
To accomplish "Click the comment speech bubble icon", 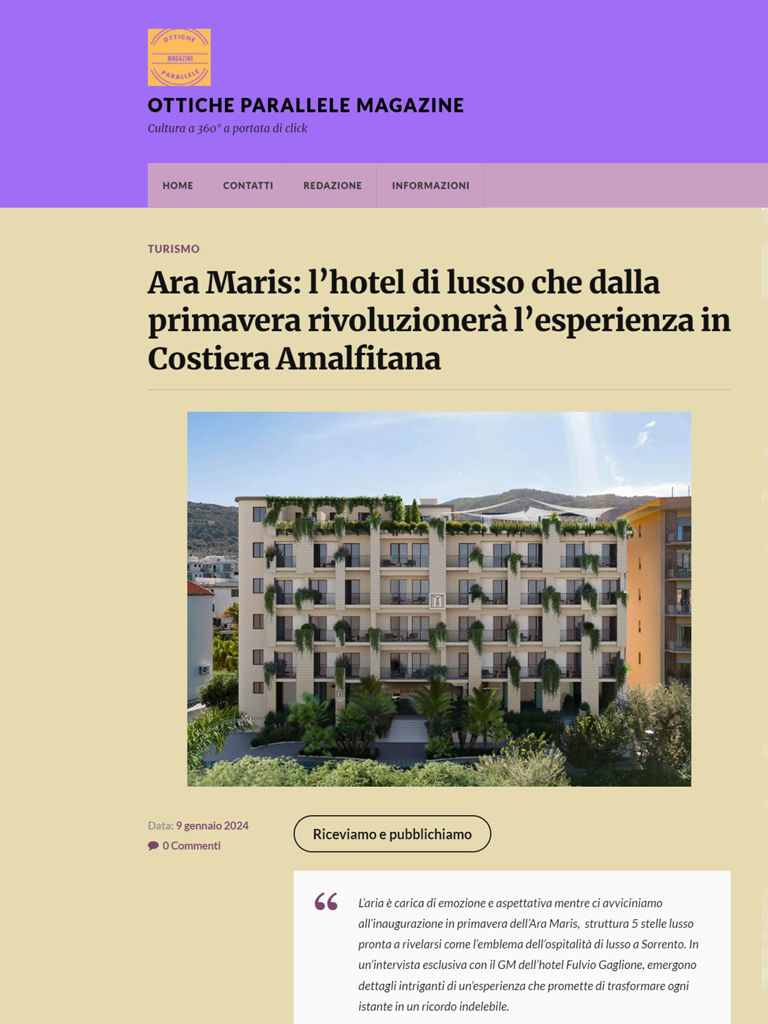I will 153,846.
